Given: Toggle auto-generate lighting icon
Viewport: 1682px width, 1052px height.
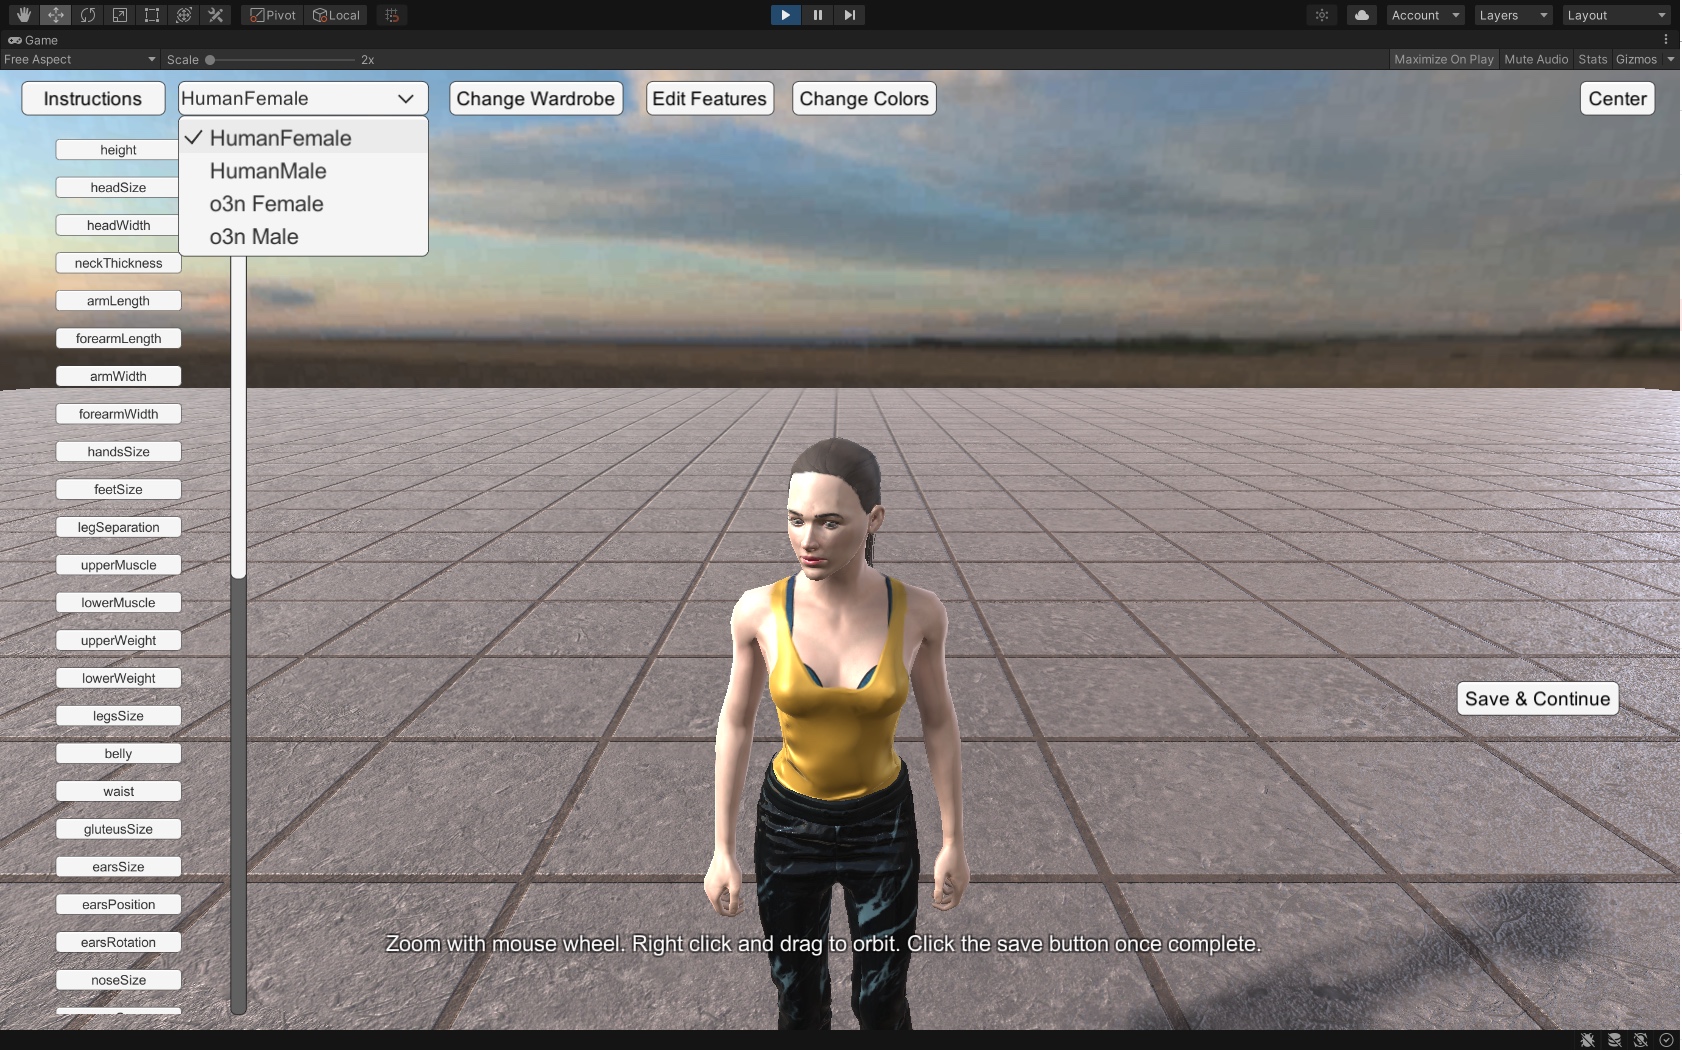Looking at the screenshot, I should tap(1640, 1040).
